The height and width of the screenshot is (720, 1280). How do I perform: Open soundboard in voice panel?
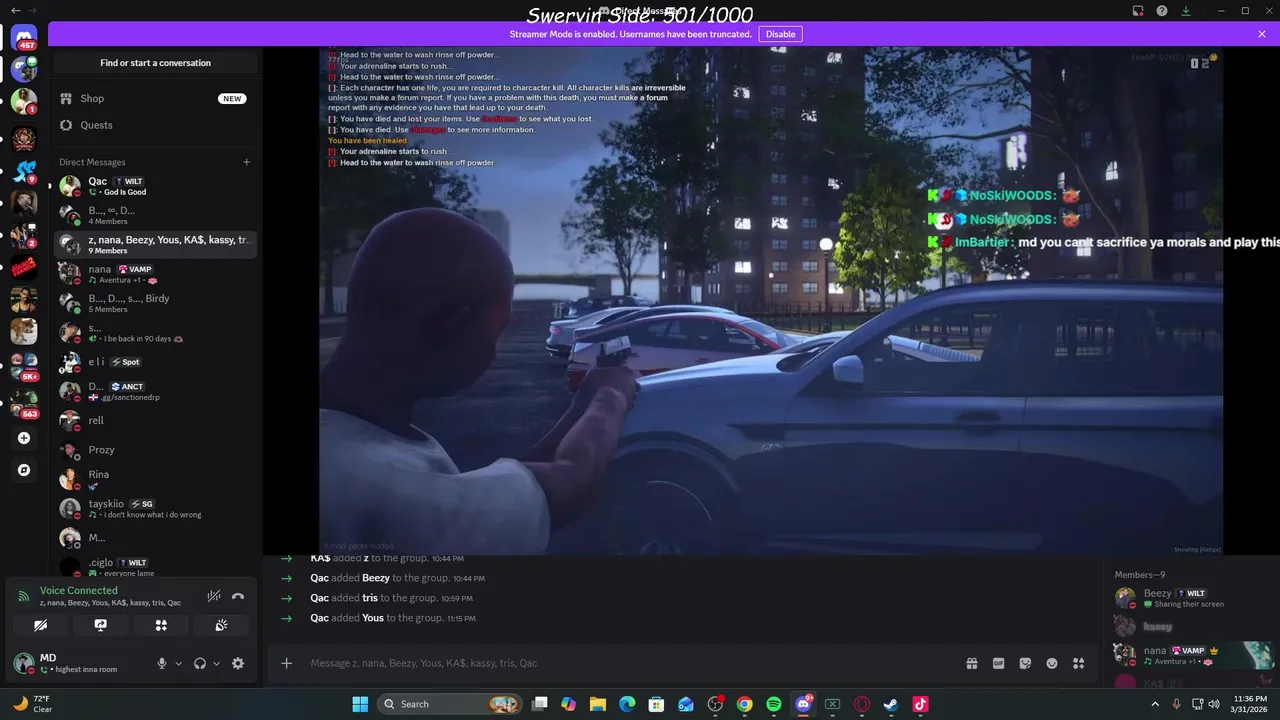(x=221, y=625)
